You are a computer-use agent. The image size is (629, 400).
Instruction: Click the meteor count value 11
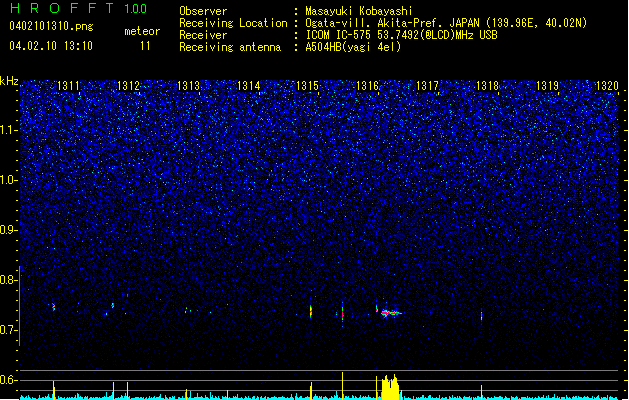coord(145,46)
